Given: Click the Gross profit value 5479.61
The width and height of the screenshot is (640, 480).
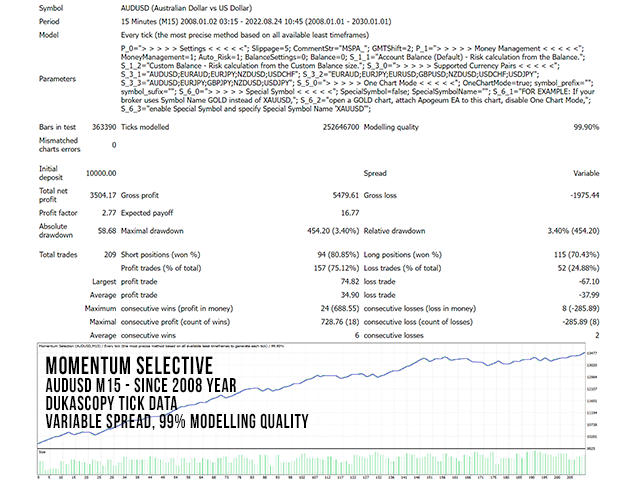Looking at the screenshot, I should pos(346,195).
